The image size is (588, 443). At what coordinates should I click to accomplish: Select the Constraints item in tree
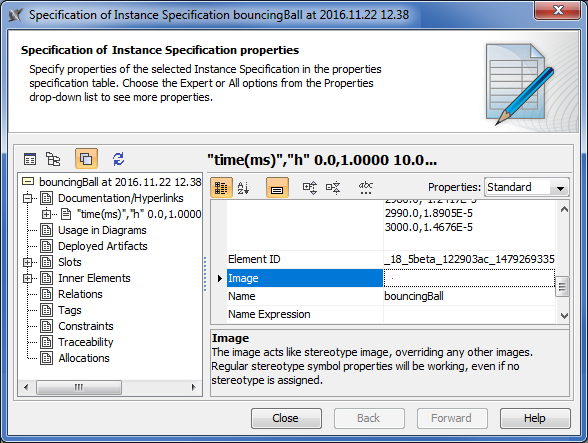click(x=86, y=326)
